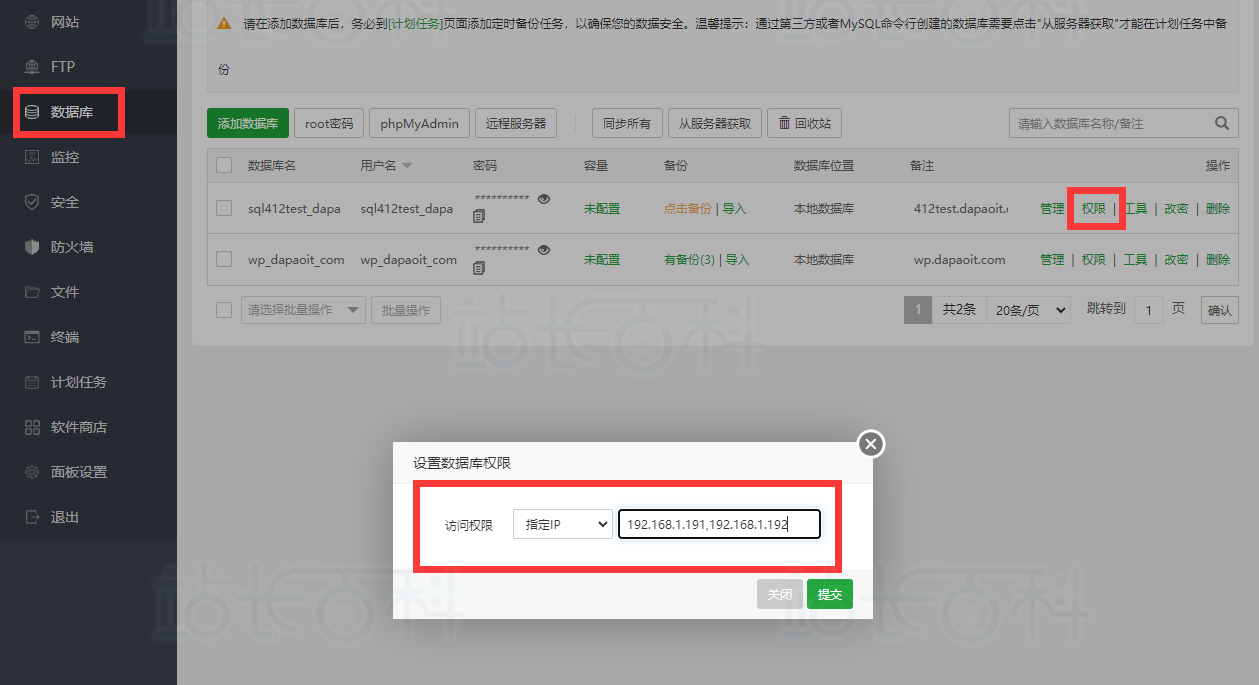Click 有备份(3) link for wp_dapaoit_com

tap(689, 259)
